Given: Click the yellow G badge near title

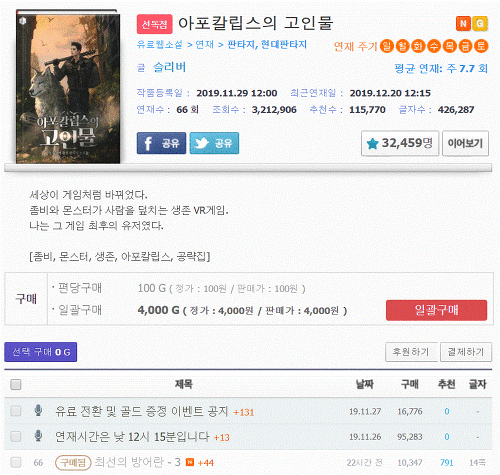Looking at the screenshot, I should pyautogui.click(x=480, y=24).
